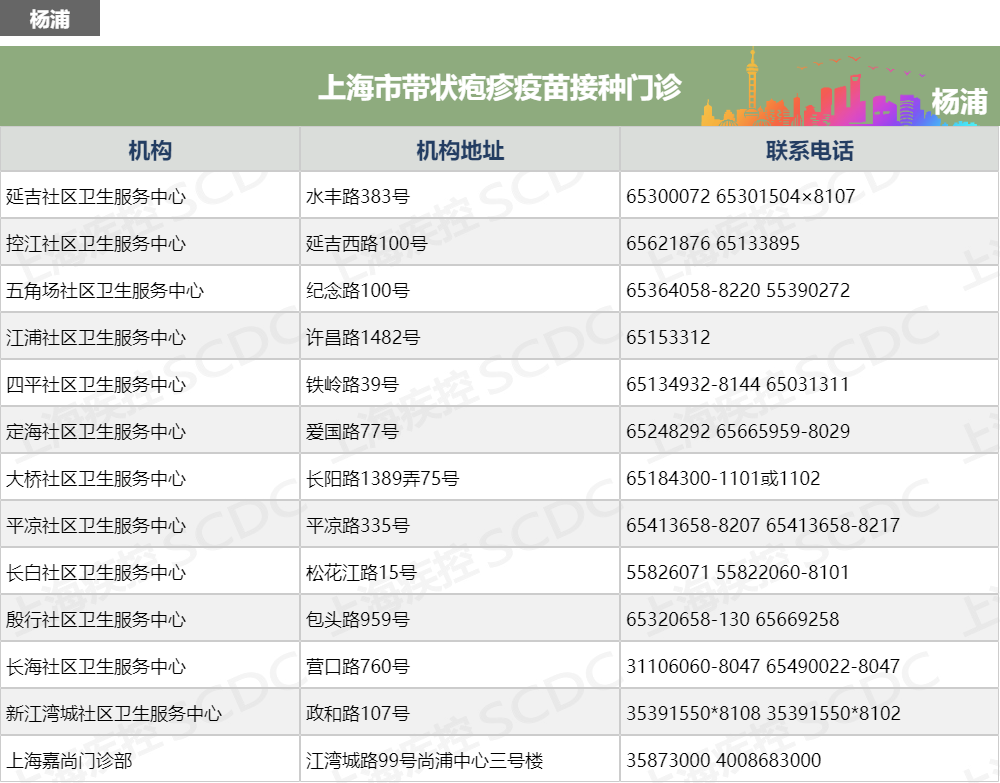Select 新江湾城社区卫生服务中心 cell

[150, 713]
